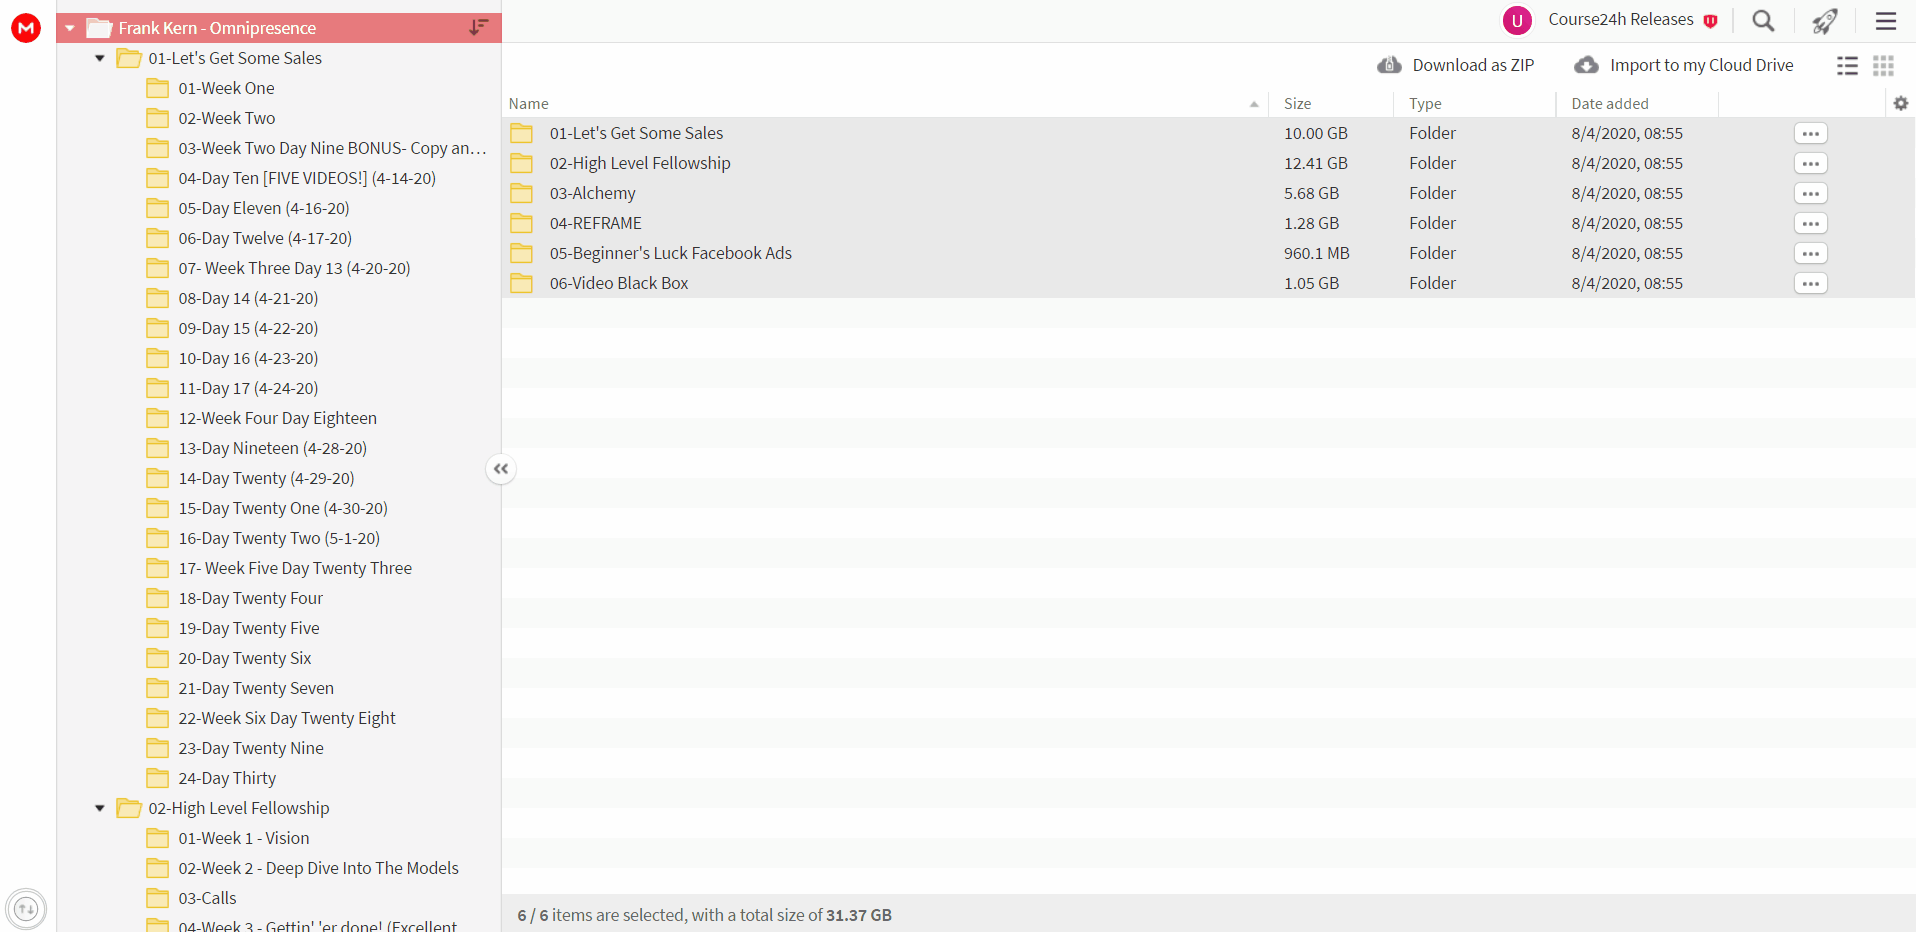Click 02-High Level Fellowship in file list
This screenshot has height=932, width=1916.
pyautogui.click(x=640, y=163)
